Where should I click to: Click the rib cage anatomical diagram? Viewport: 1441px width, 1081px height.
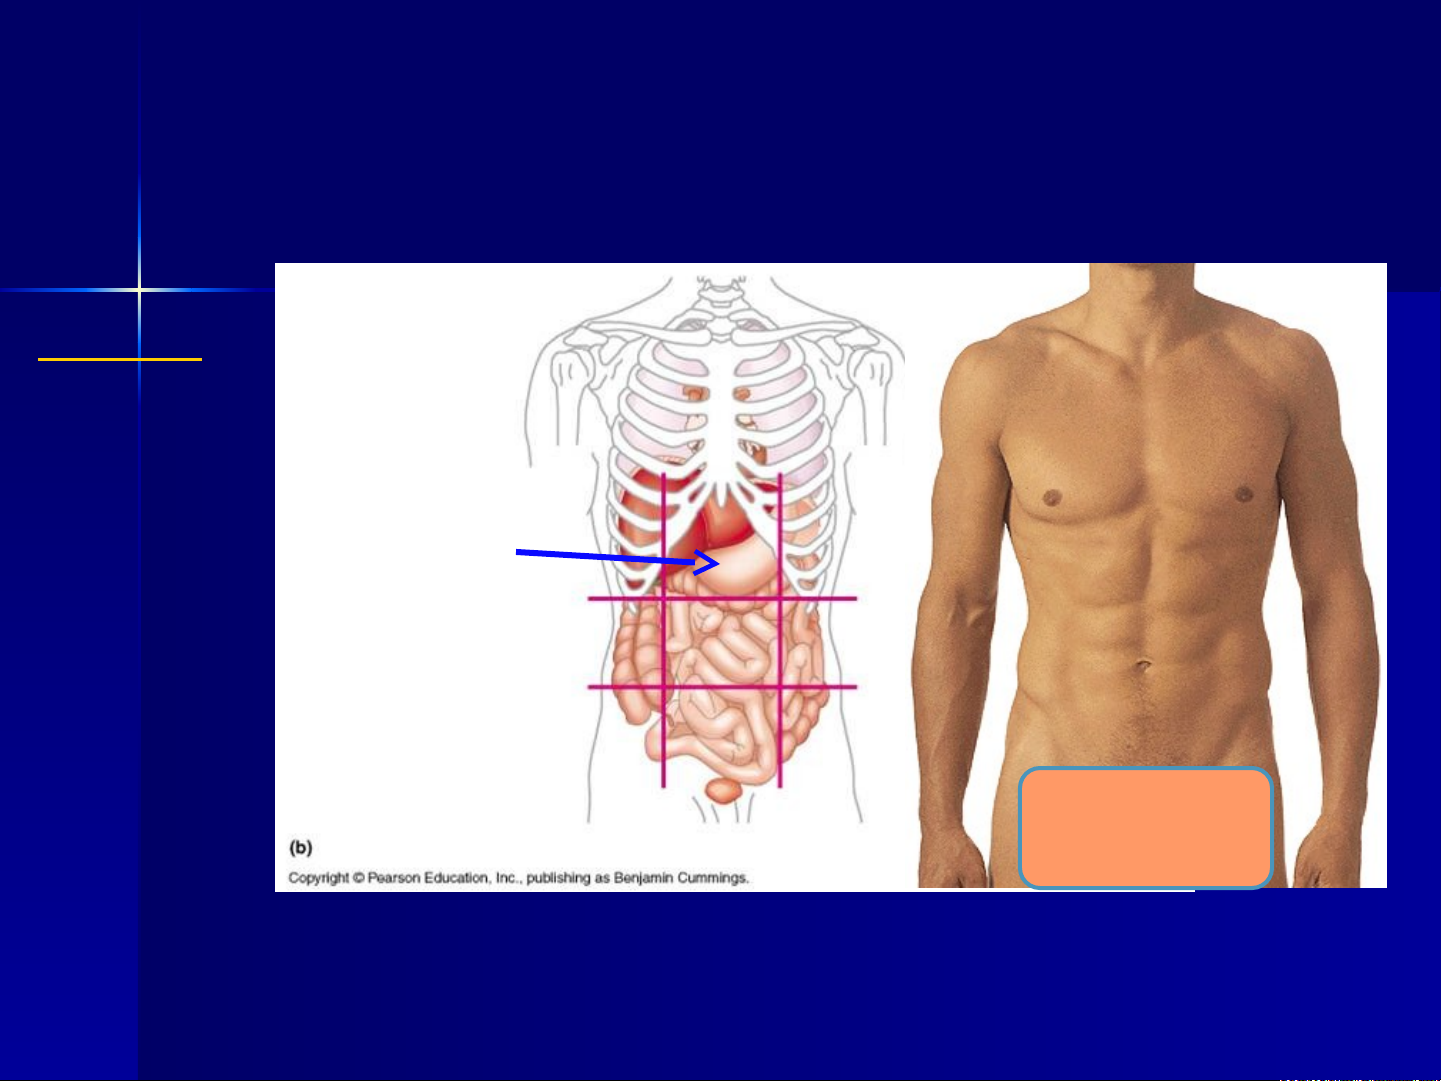[716, 550]
